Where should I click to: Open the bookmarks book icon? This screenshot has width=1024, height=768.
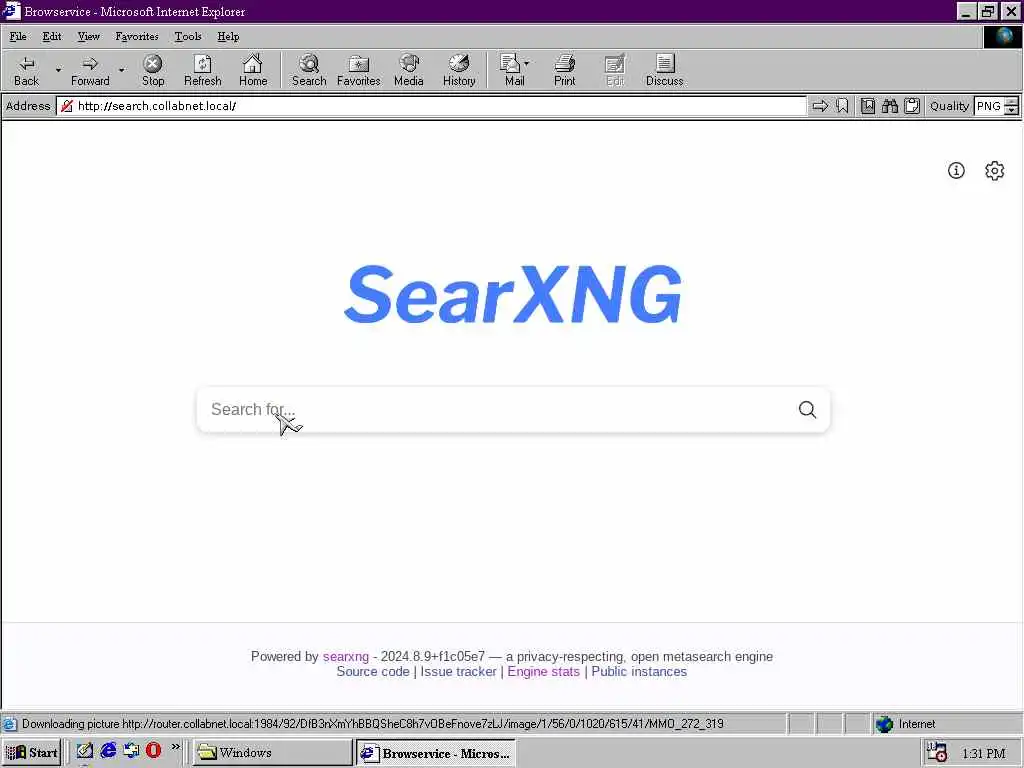[867, 106]
